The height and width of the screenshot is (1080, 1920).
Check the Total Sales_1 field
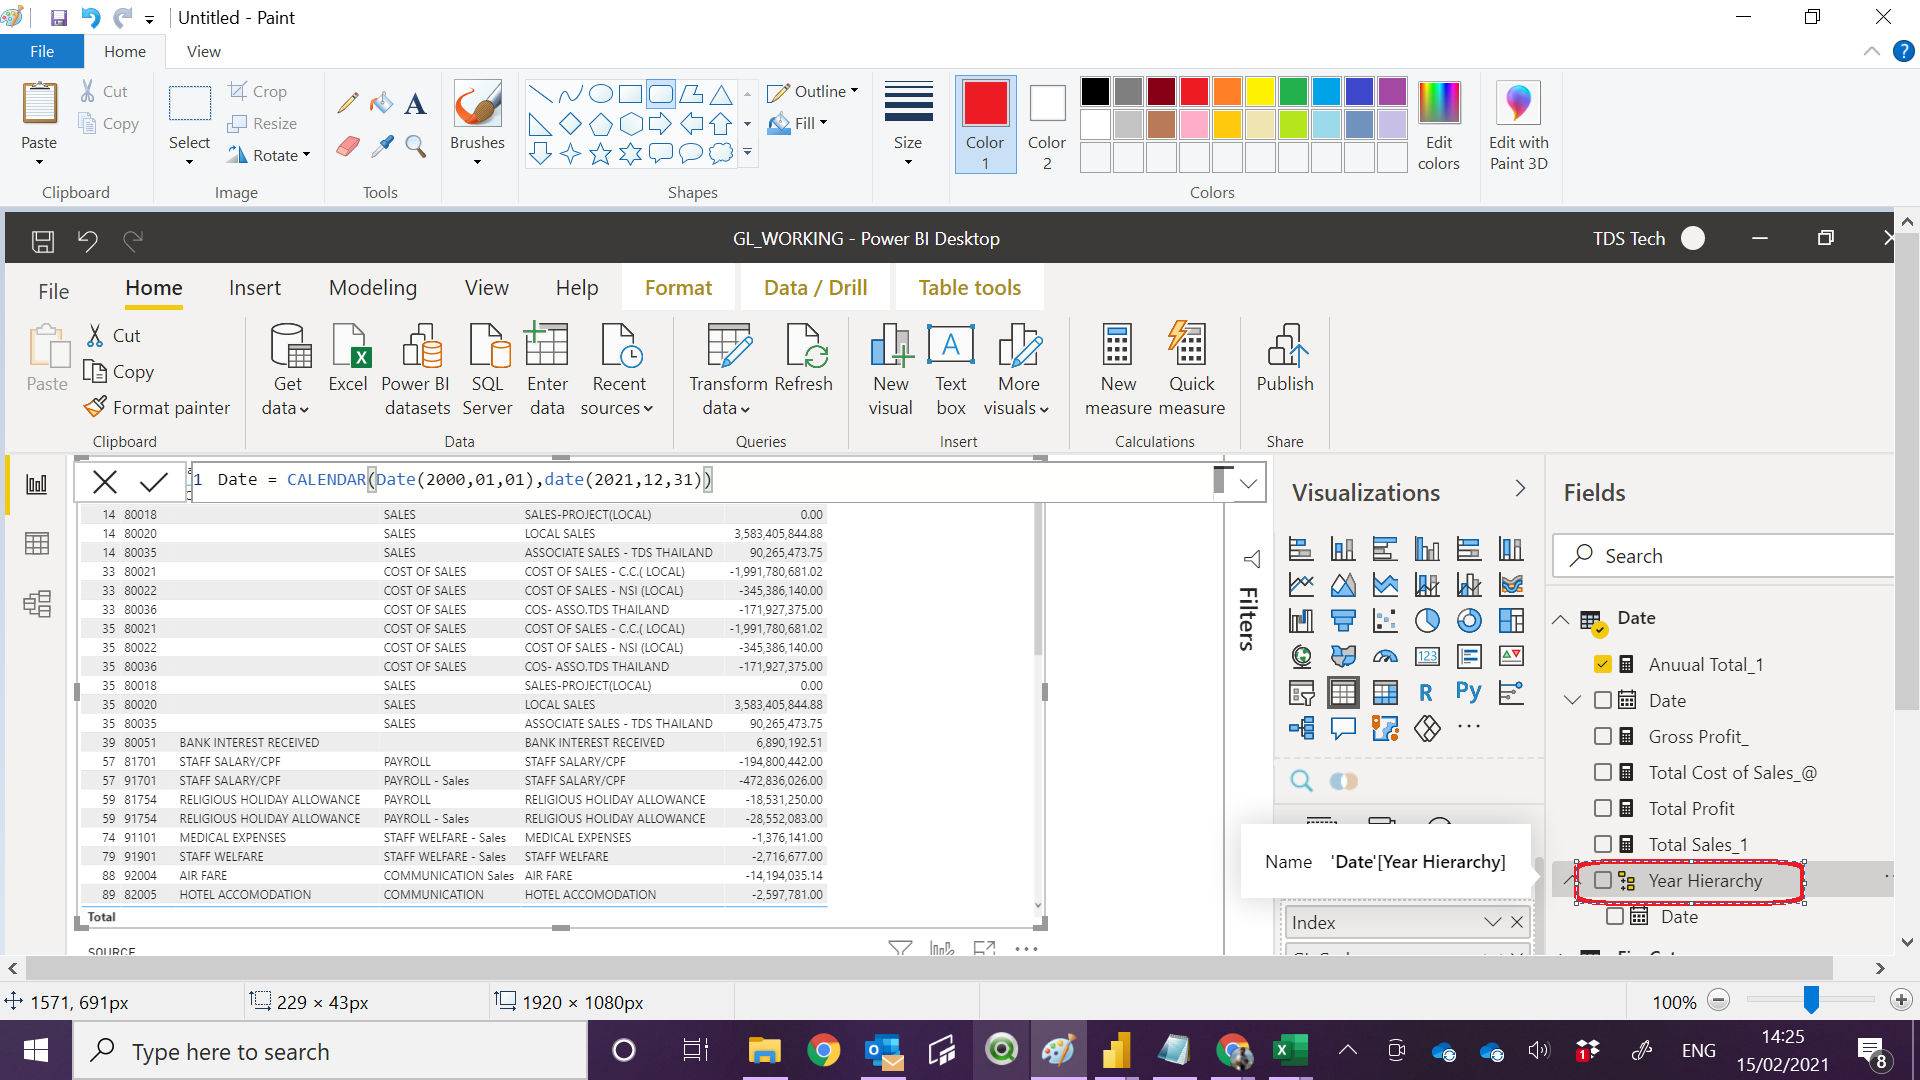[1603, 844]
